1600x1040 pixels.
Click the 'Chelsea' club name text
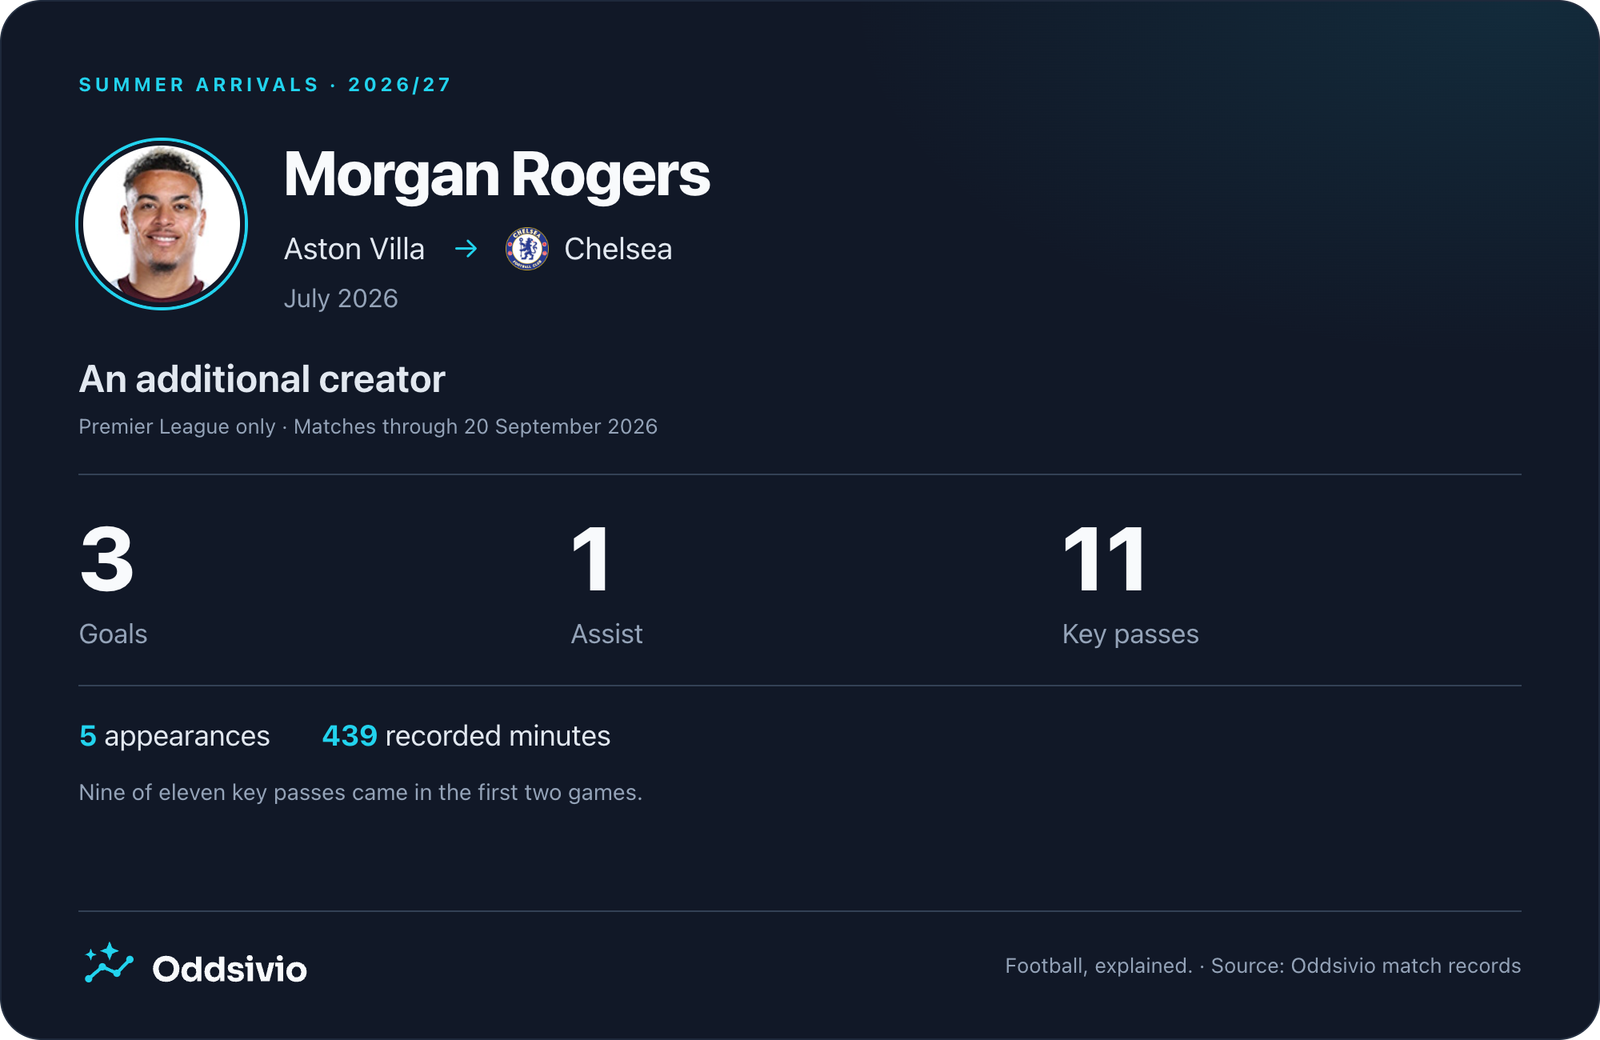pyautogui.click(x=618, y=249)
